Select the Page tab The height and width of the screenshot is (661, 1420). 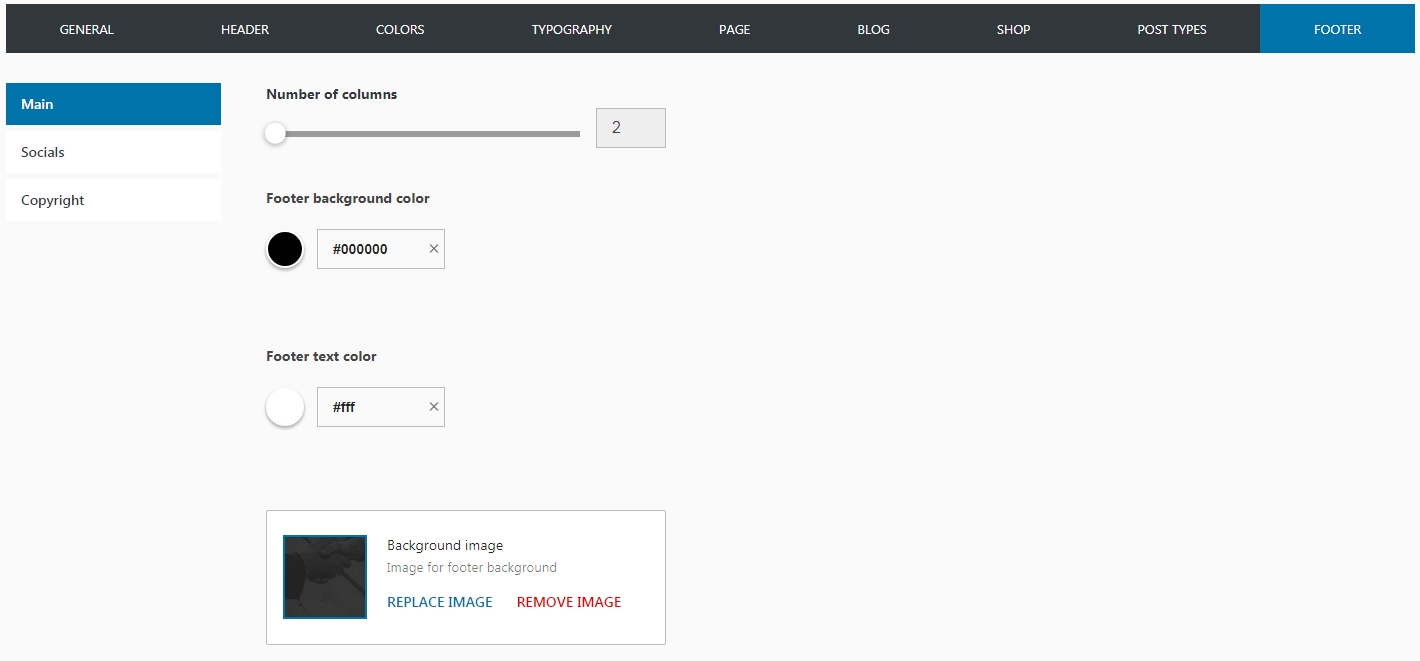734,29
